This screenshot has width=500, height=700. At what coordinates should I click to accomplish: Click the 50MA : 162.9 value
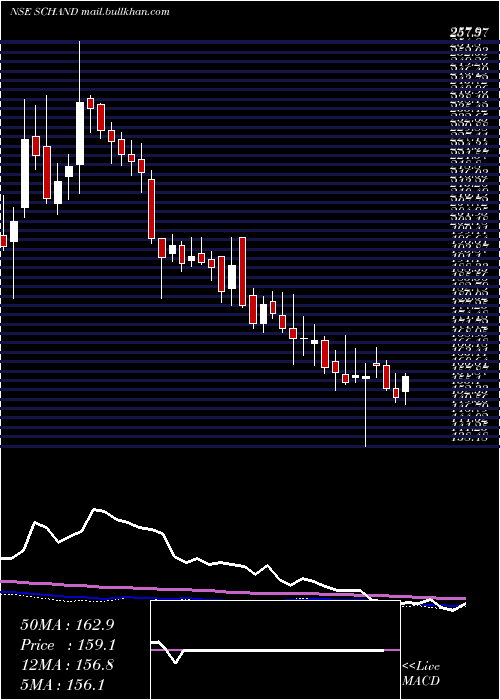68,624
